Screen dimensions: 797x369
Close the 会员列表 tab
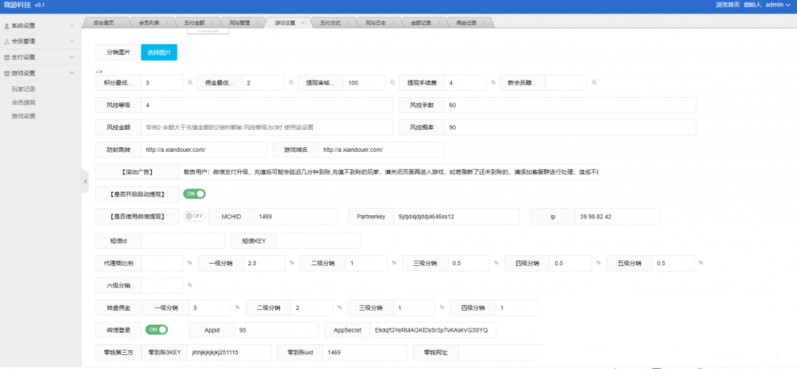click(167, 23)
